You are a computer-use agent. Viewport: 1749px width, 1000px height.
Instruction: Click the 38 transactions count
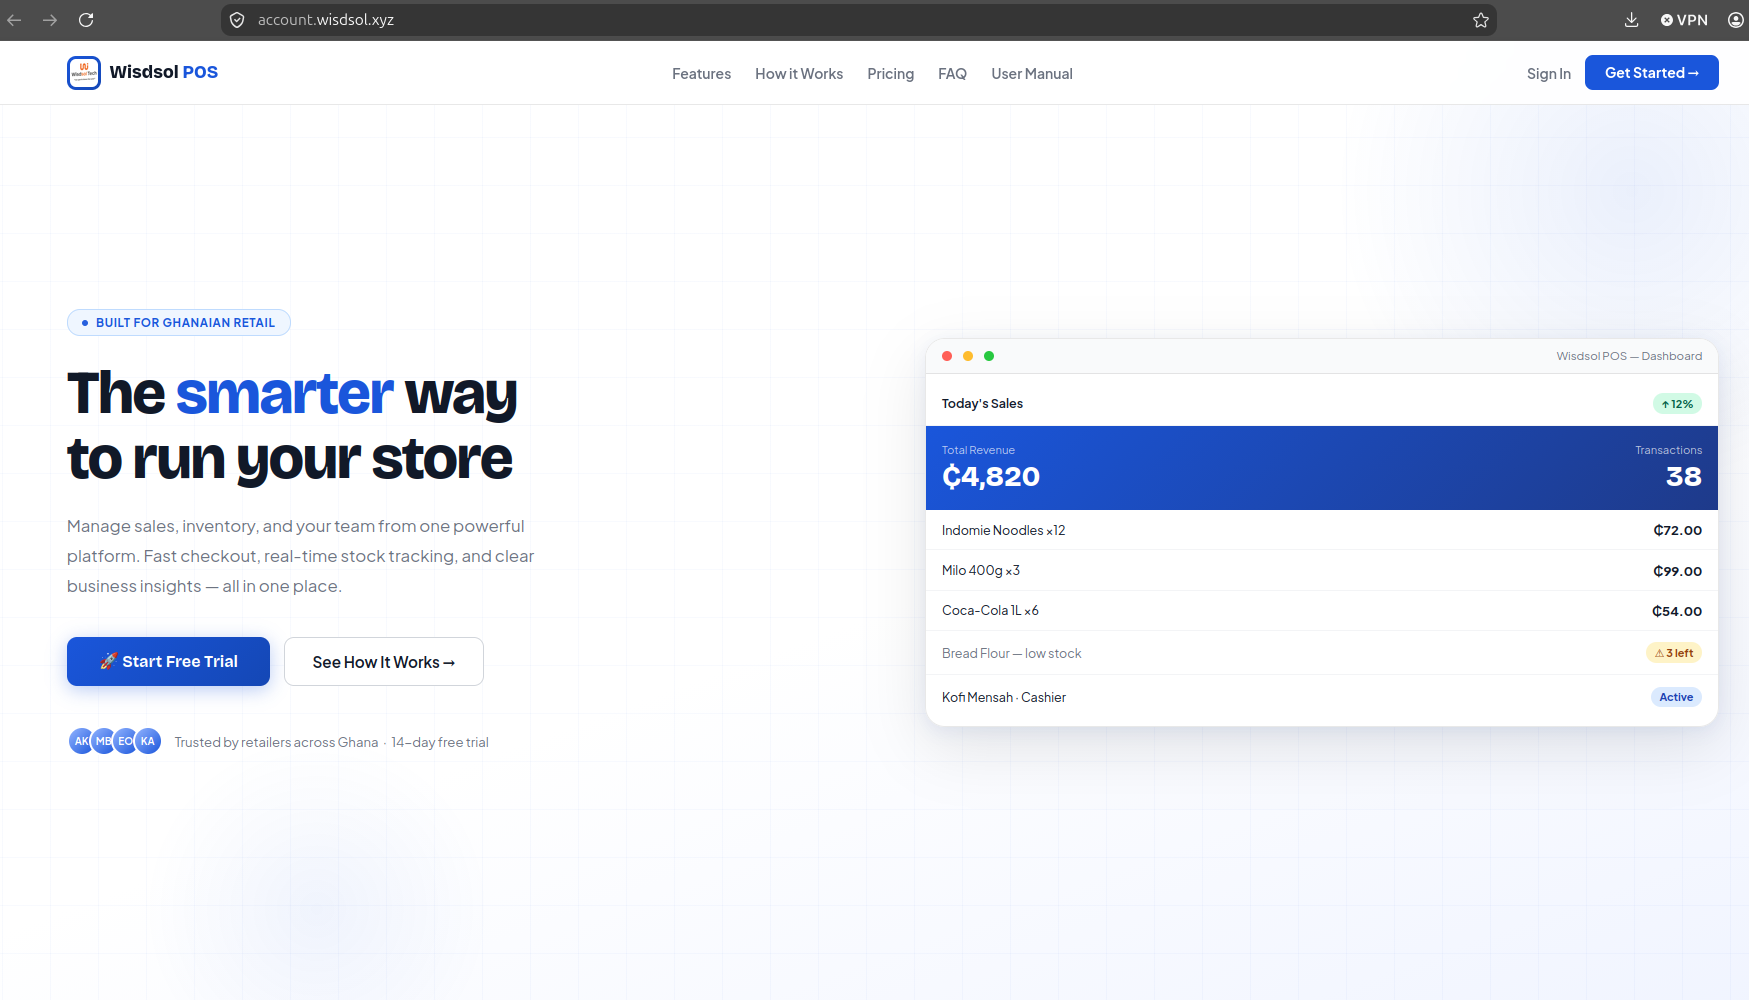(1684, 476)
